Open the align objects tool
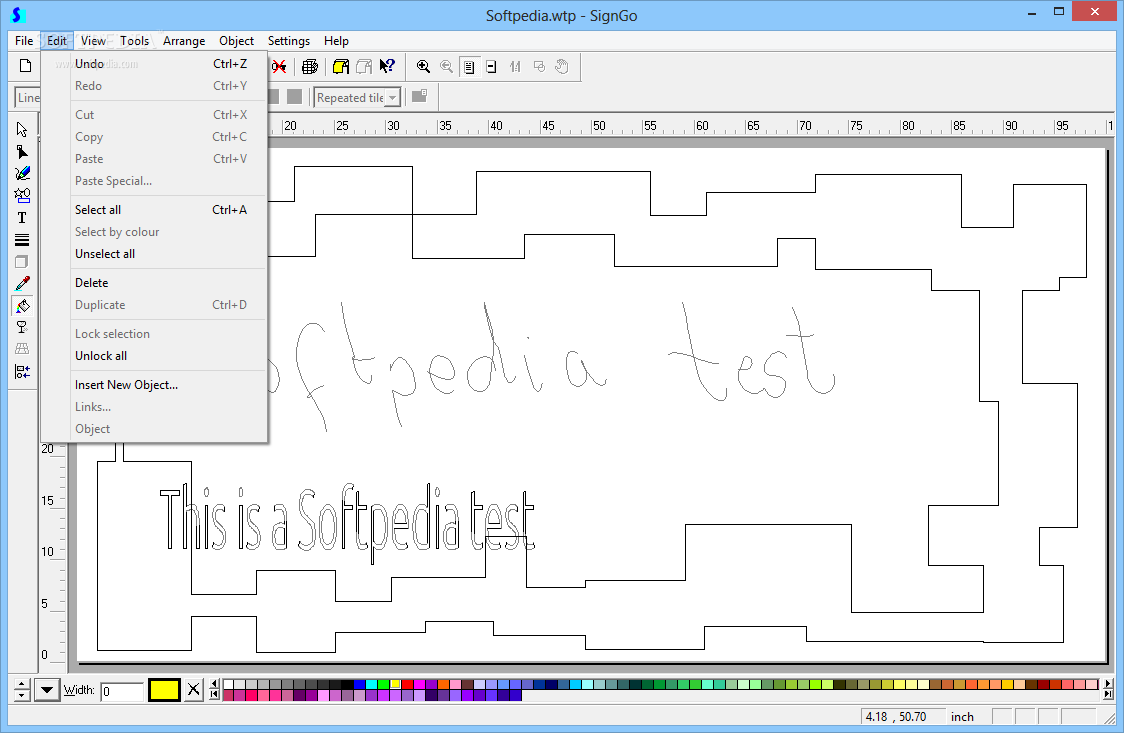 (x=22, y=372)
